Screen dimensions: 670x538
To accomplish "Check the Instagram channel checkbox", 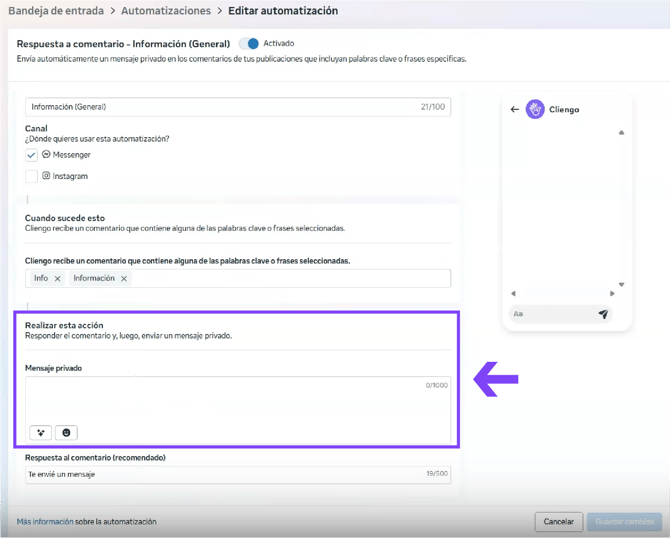I will [31, 176].
